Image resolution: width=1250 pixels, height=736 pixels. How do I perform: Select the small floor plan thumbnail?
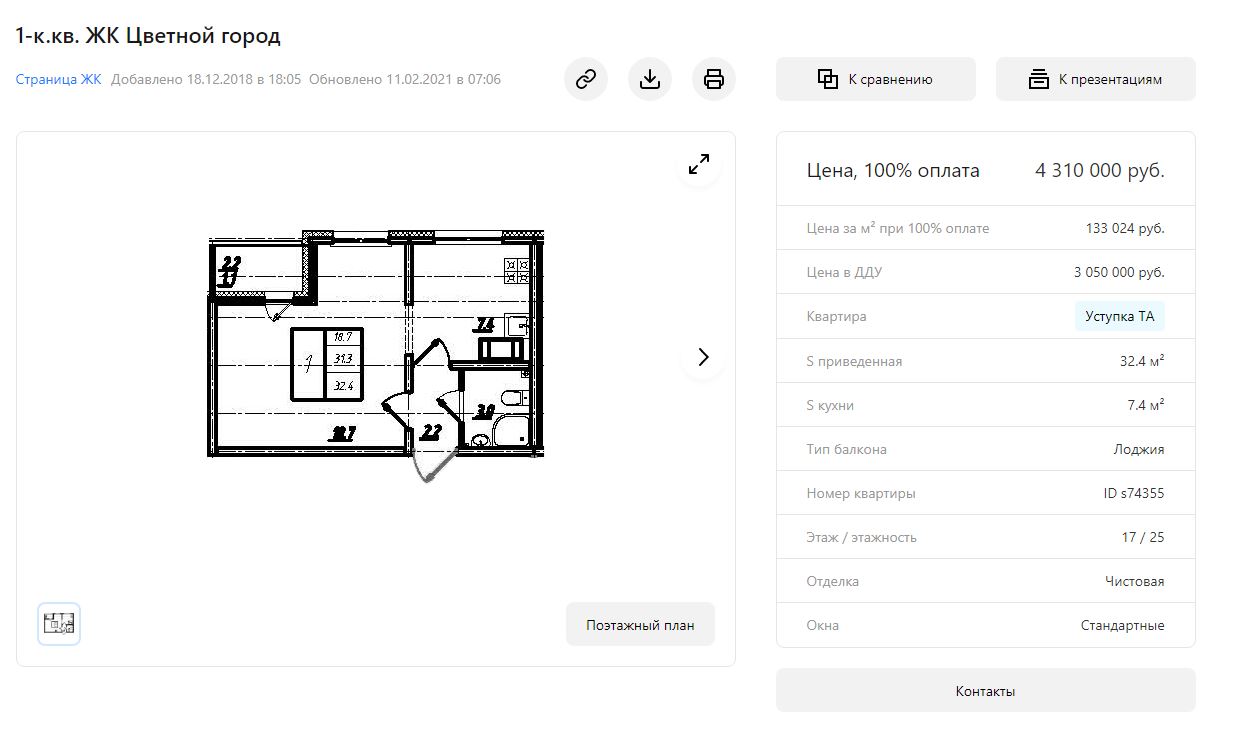tap(59, 624)
